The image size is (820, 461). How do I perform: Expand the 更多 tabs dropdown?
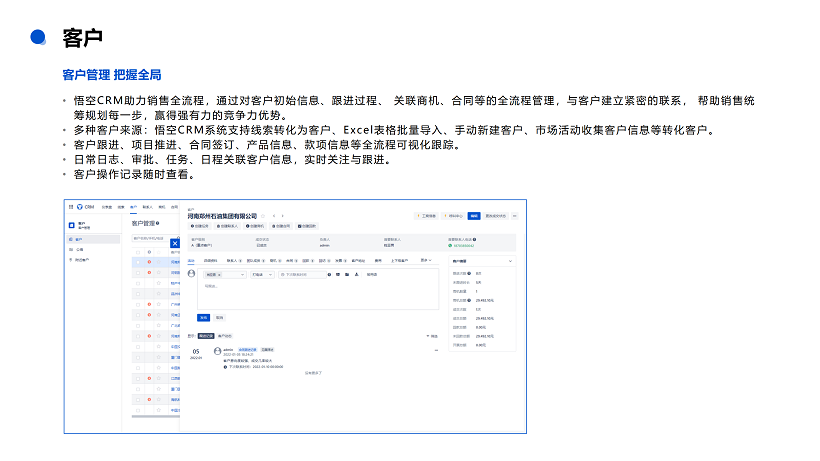click(426, 260)
